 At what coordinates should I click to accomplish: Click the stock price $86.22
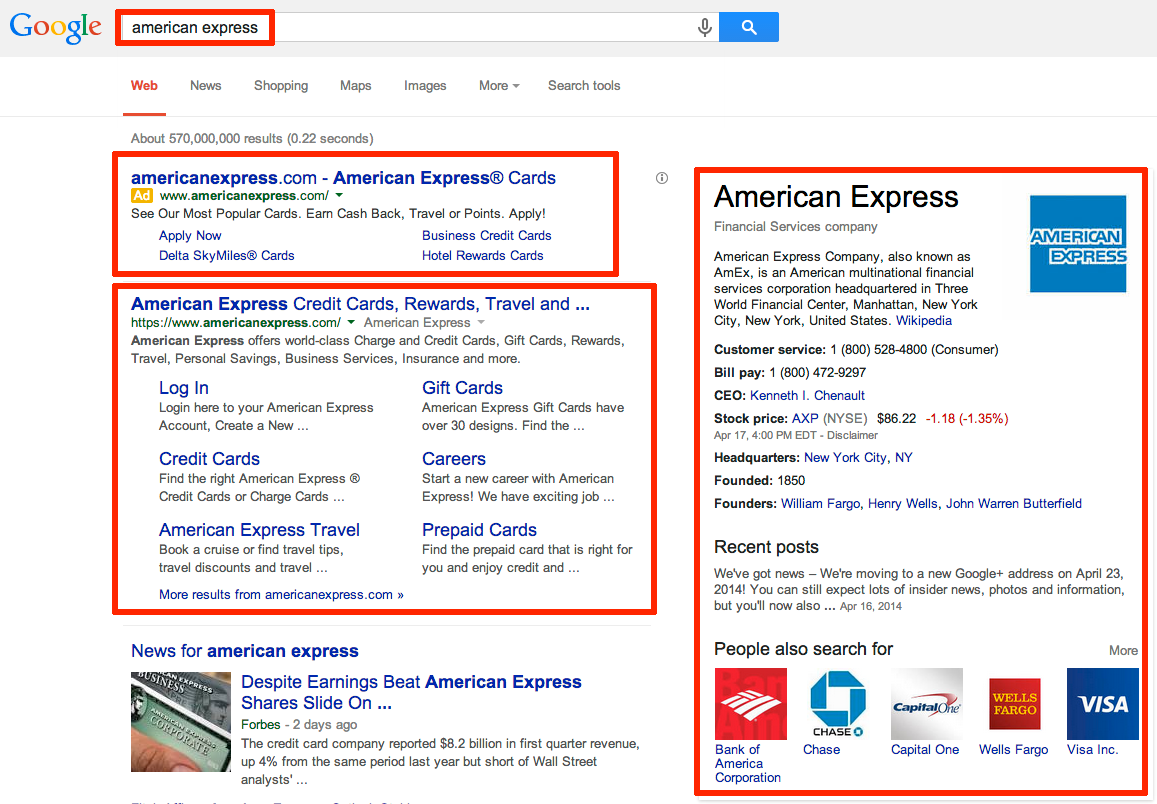[x=897, y=418]
